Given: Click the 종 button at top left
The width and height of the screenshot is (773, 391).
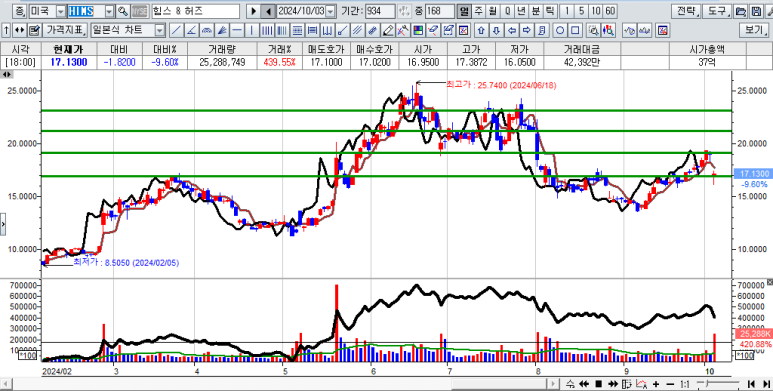Looking at the screenshot, I should [19, 11].
